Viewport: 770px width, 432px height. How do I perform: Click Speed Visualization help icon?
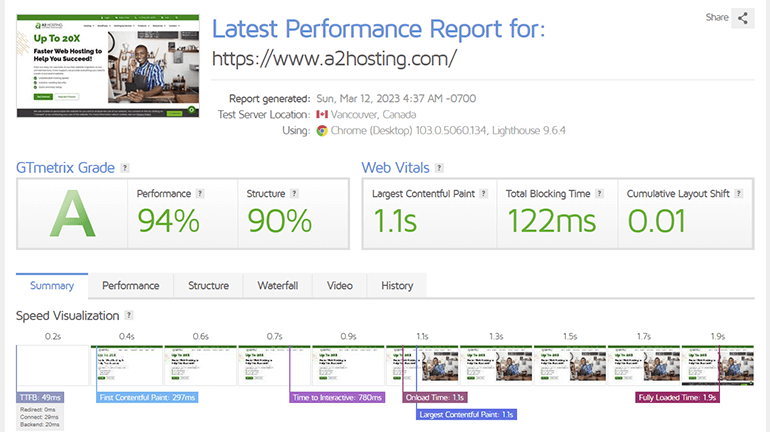click(129, 315)
